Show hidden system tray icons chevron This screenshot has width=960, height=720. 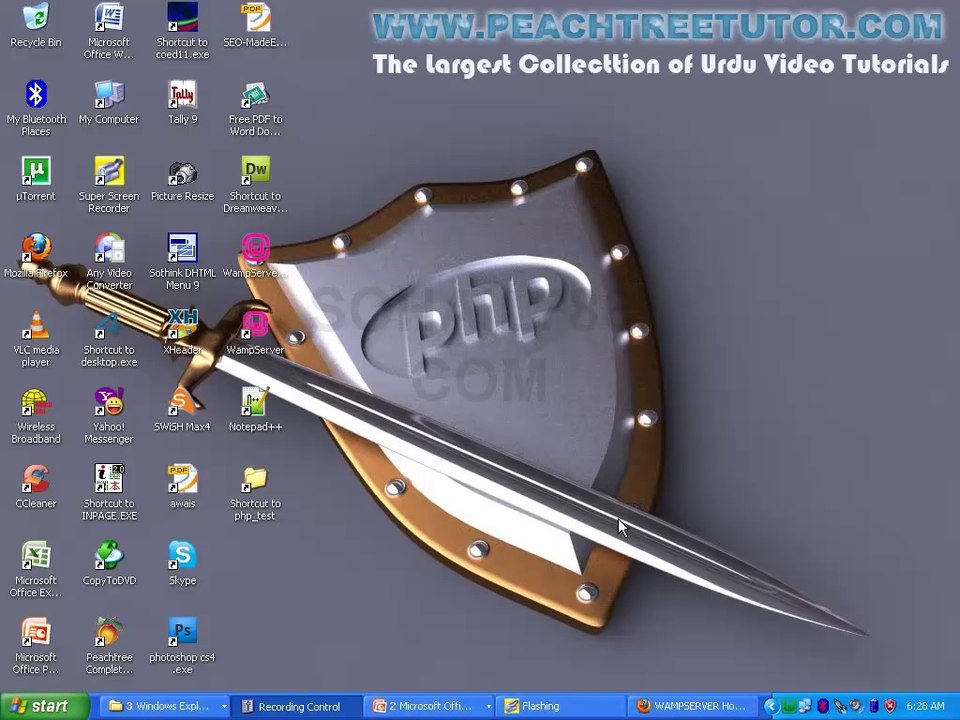[x=771, y=707]
